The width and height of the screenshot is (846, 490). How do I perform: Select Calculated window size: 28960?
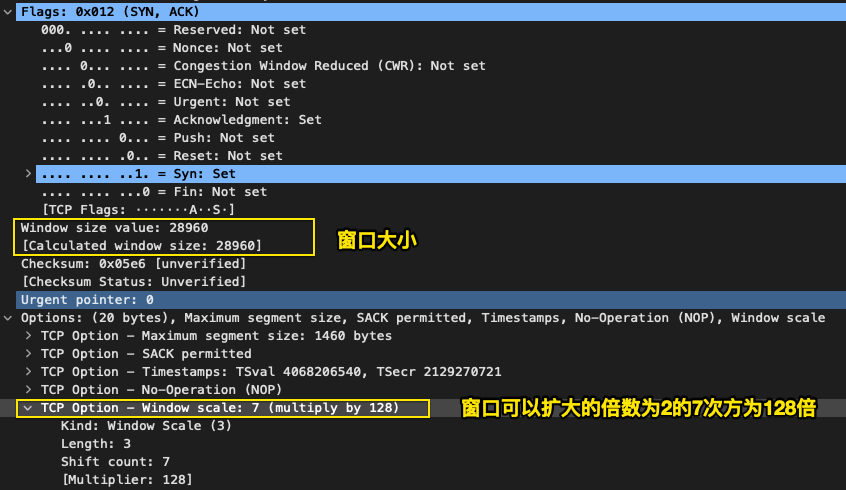click(142, 246)
